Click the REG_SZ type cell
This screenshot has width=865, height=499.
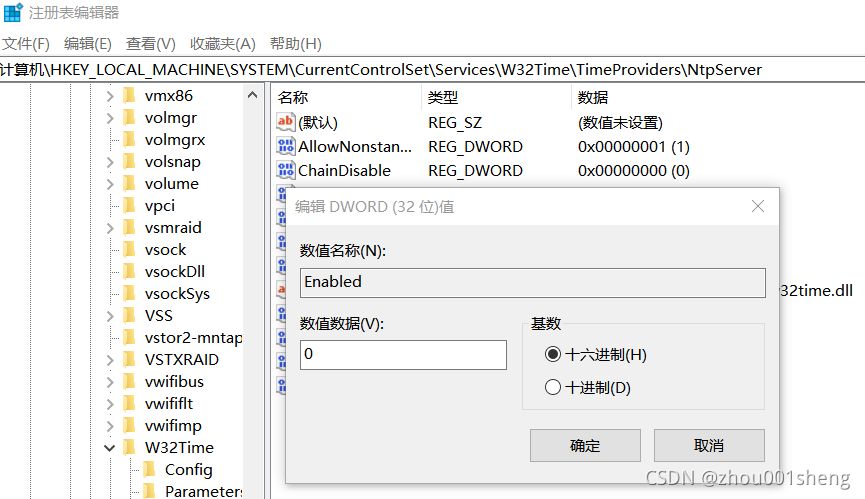455,122
